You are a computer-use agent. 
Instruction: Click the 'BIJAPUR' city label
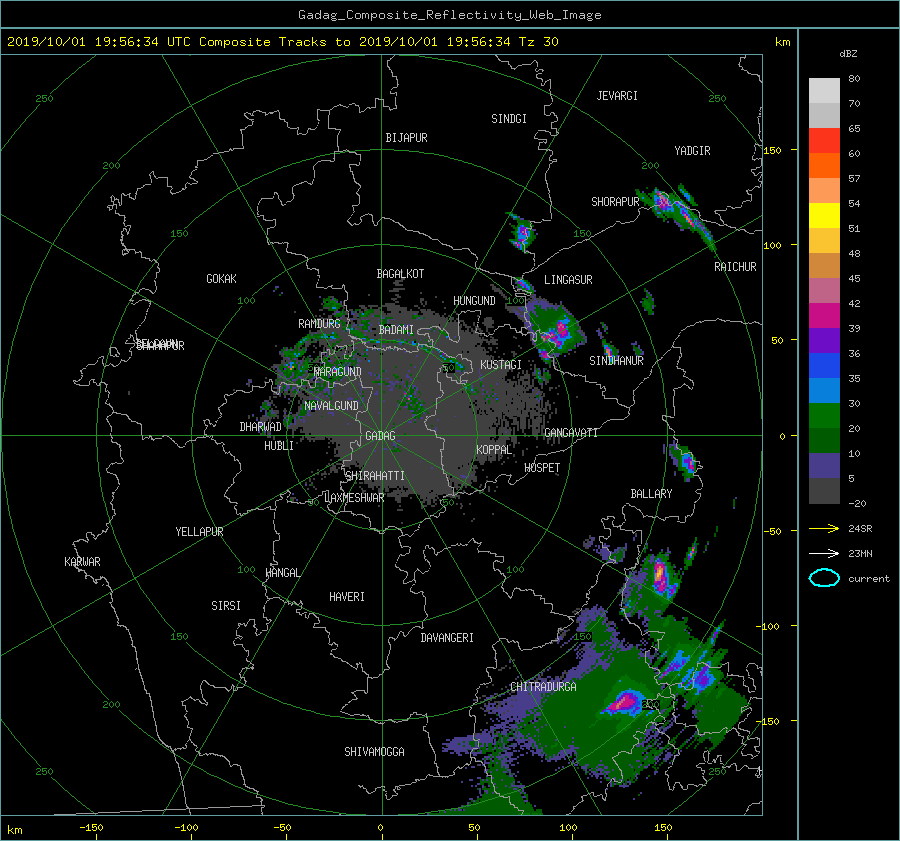pos(406,138)
